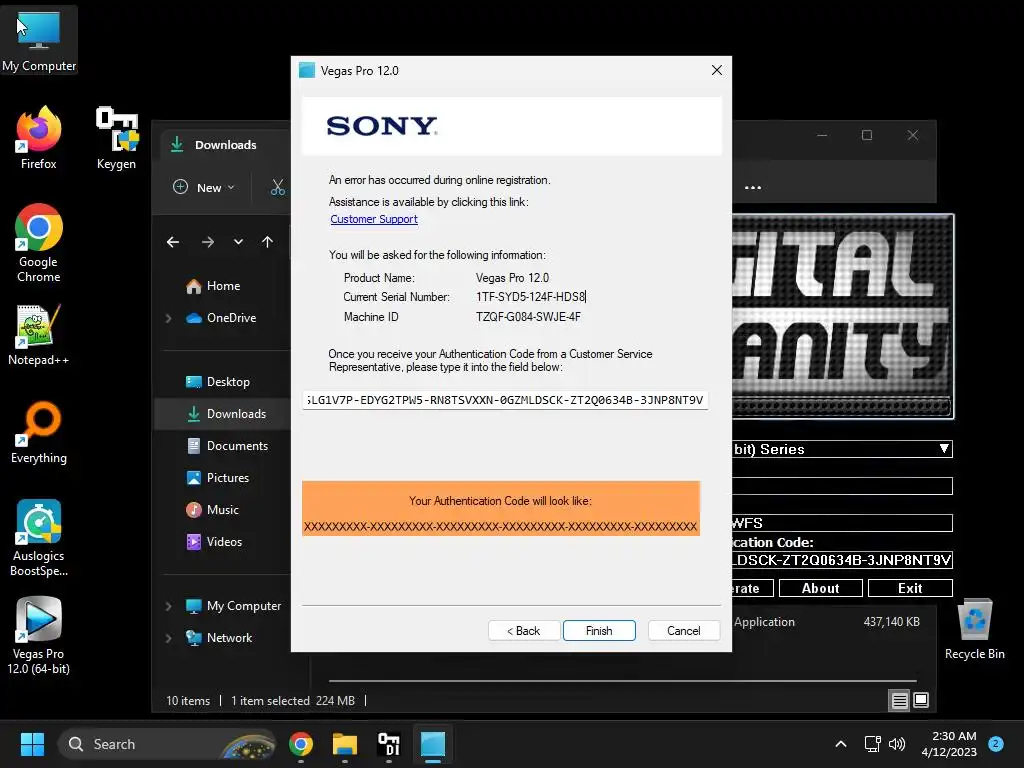Open the volume tray icon
Viewport: 1024px width, 768px height.
tap(897, 744)
